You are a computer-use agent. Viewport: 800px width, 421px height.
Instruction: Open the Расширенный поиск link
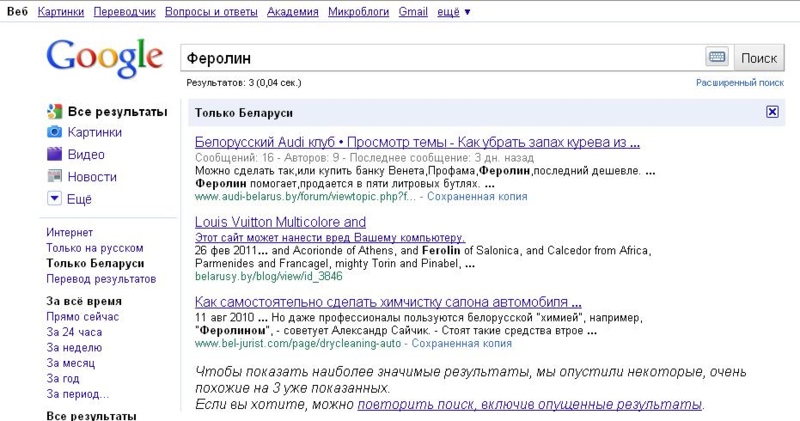coord(739,83)
